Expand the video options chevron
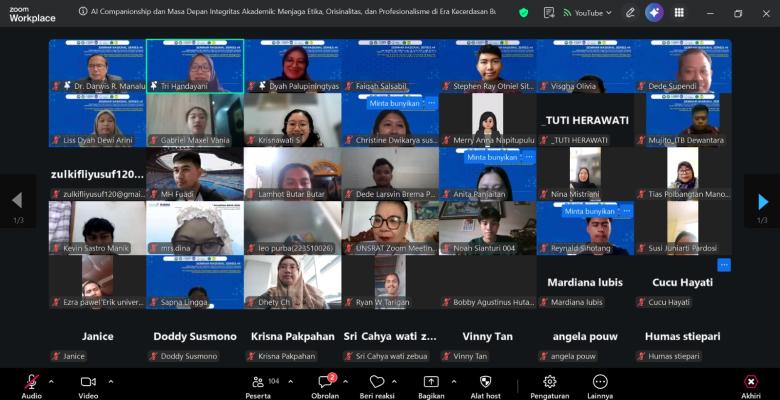The image size is (780, 400). point(110,382)
